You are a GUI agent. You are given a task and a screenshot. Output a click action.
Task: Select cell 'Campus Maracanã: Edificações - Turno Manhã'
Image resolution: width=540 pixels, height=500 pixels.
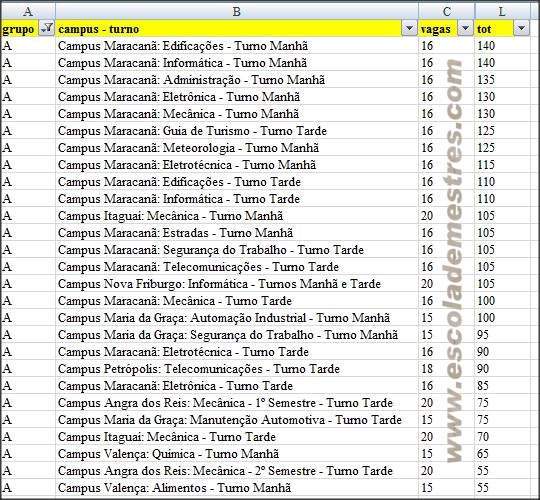coord(237,46)
